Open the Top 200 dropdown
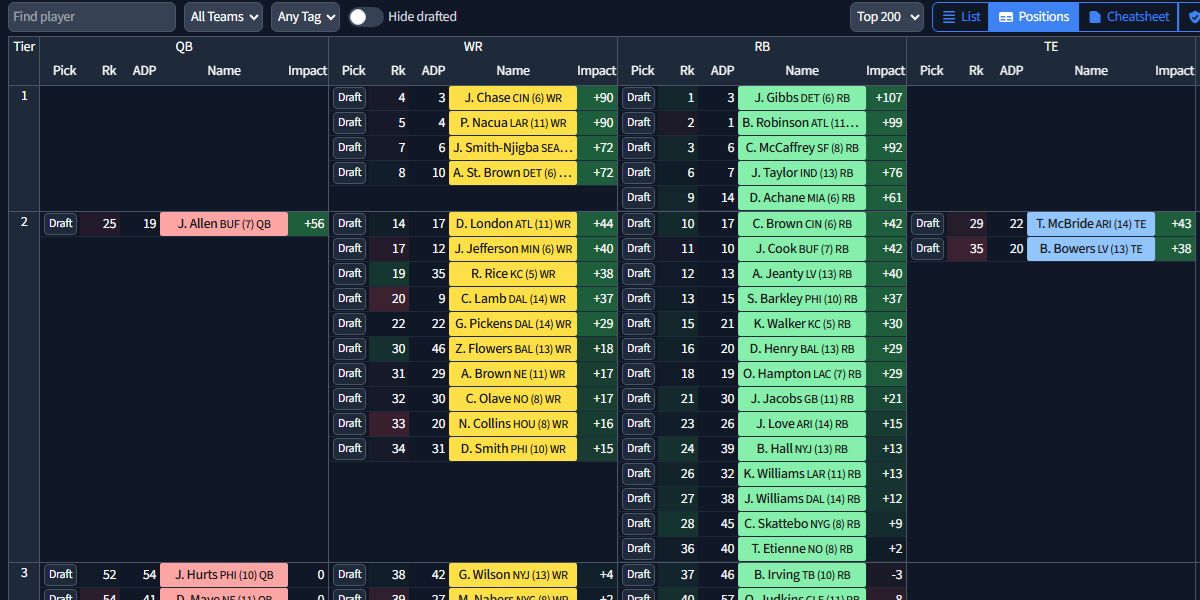The width and height of the screenshot is (1200, 600). (887, 17)
